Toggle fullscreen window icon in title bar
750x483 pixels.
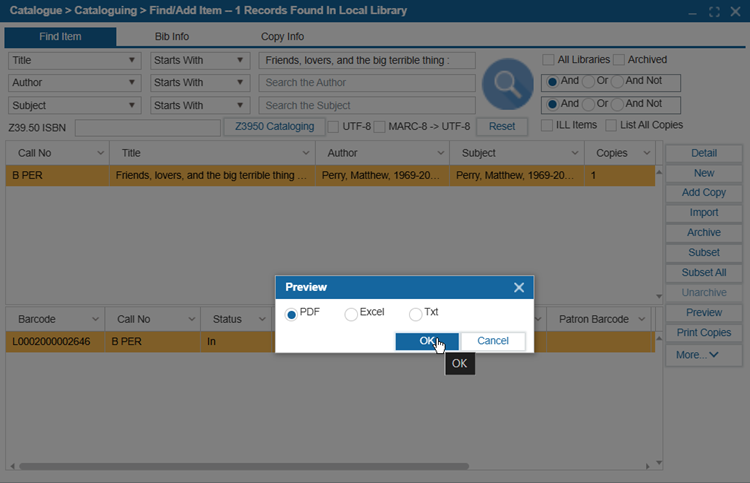tap(714, 12)
